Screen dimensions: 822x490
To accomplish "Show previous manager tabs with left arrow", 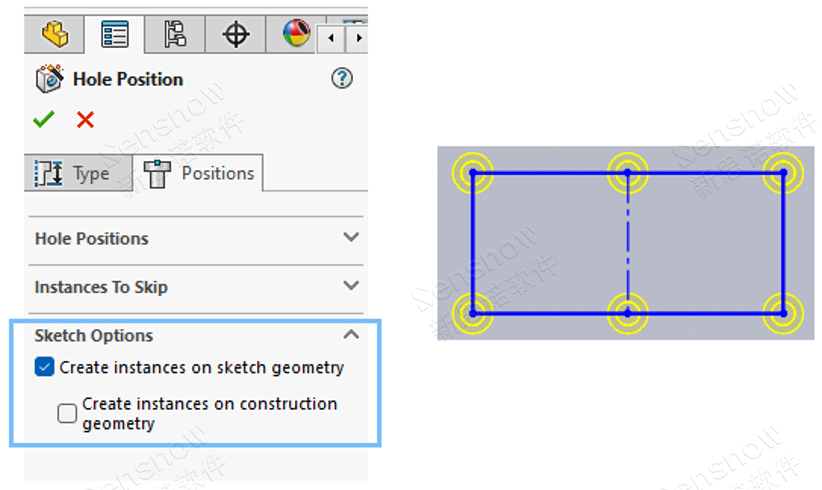I will point(331,38).
